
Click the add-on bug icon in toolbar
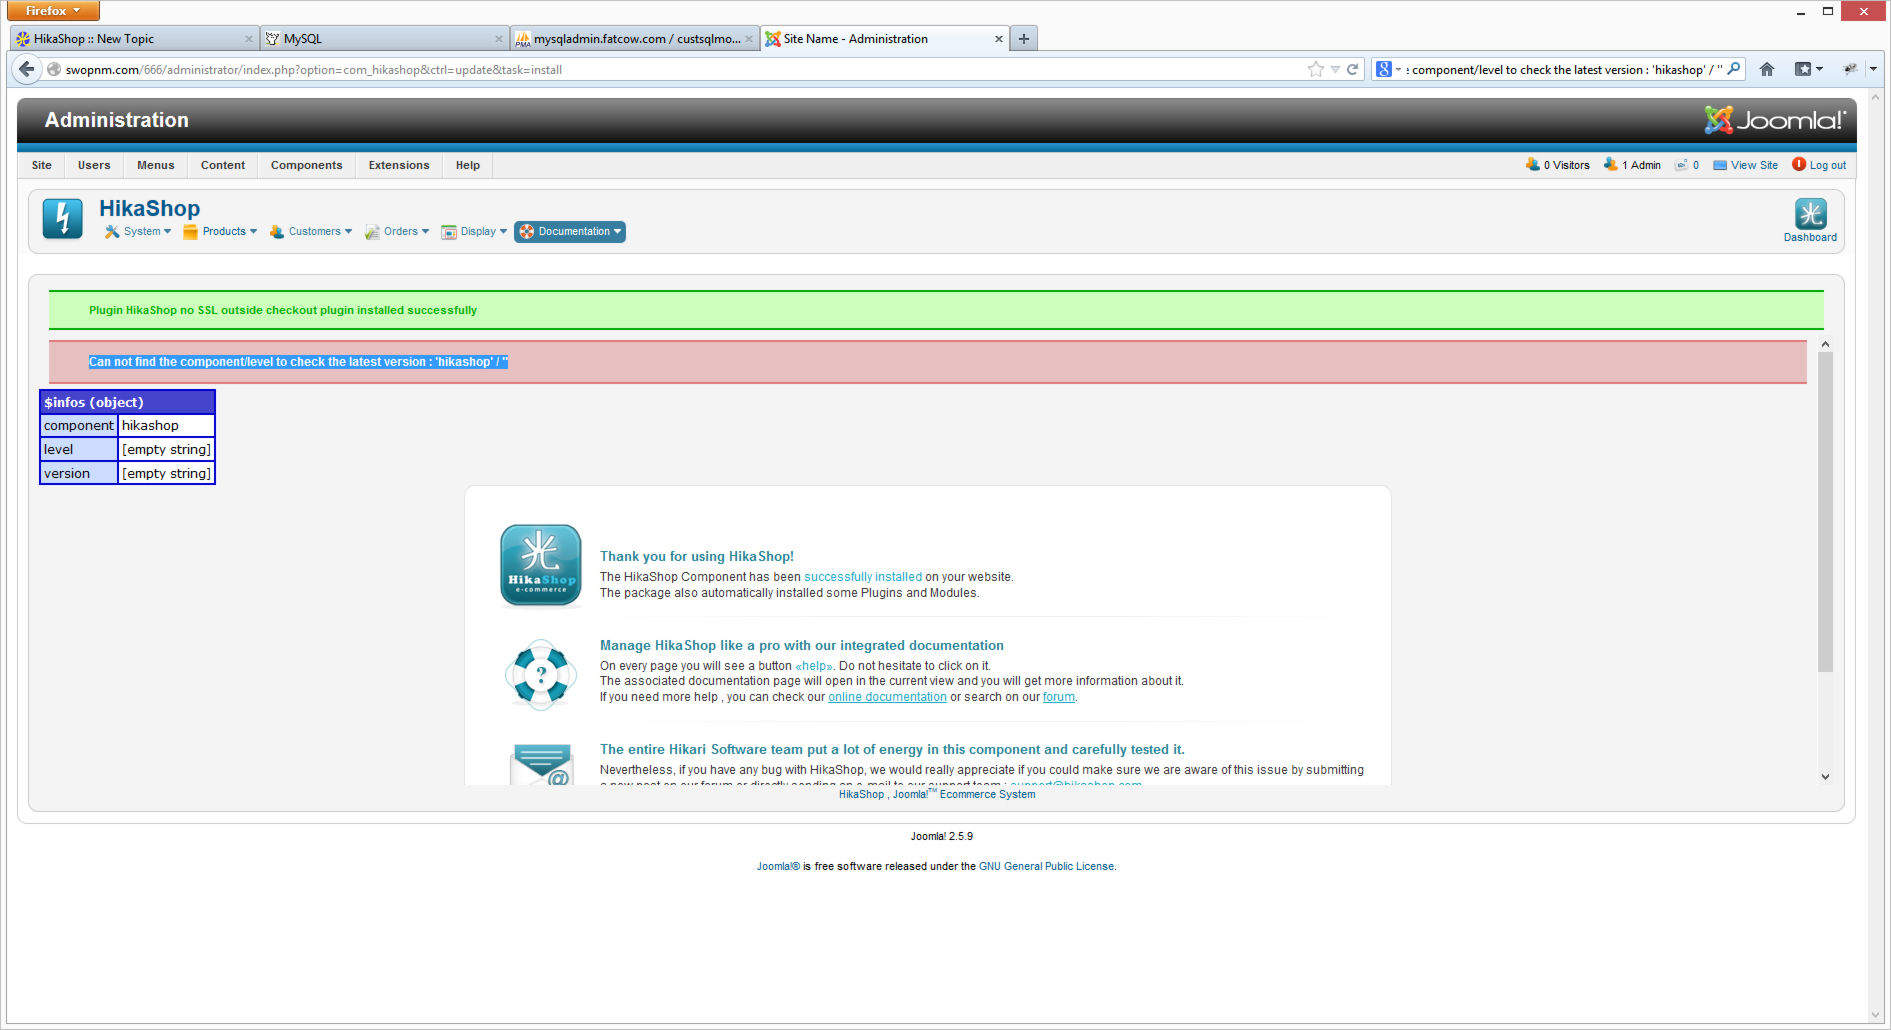[1850, 69]
